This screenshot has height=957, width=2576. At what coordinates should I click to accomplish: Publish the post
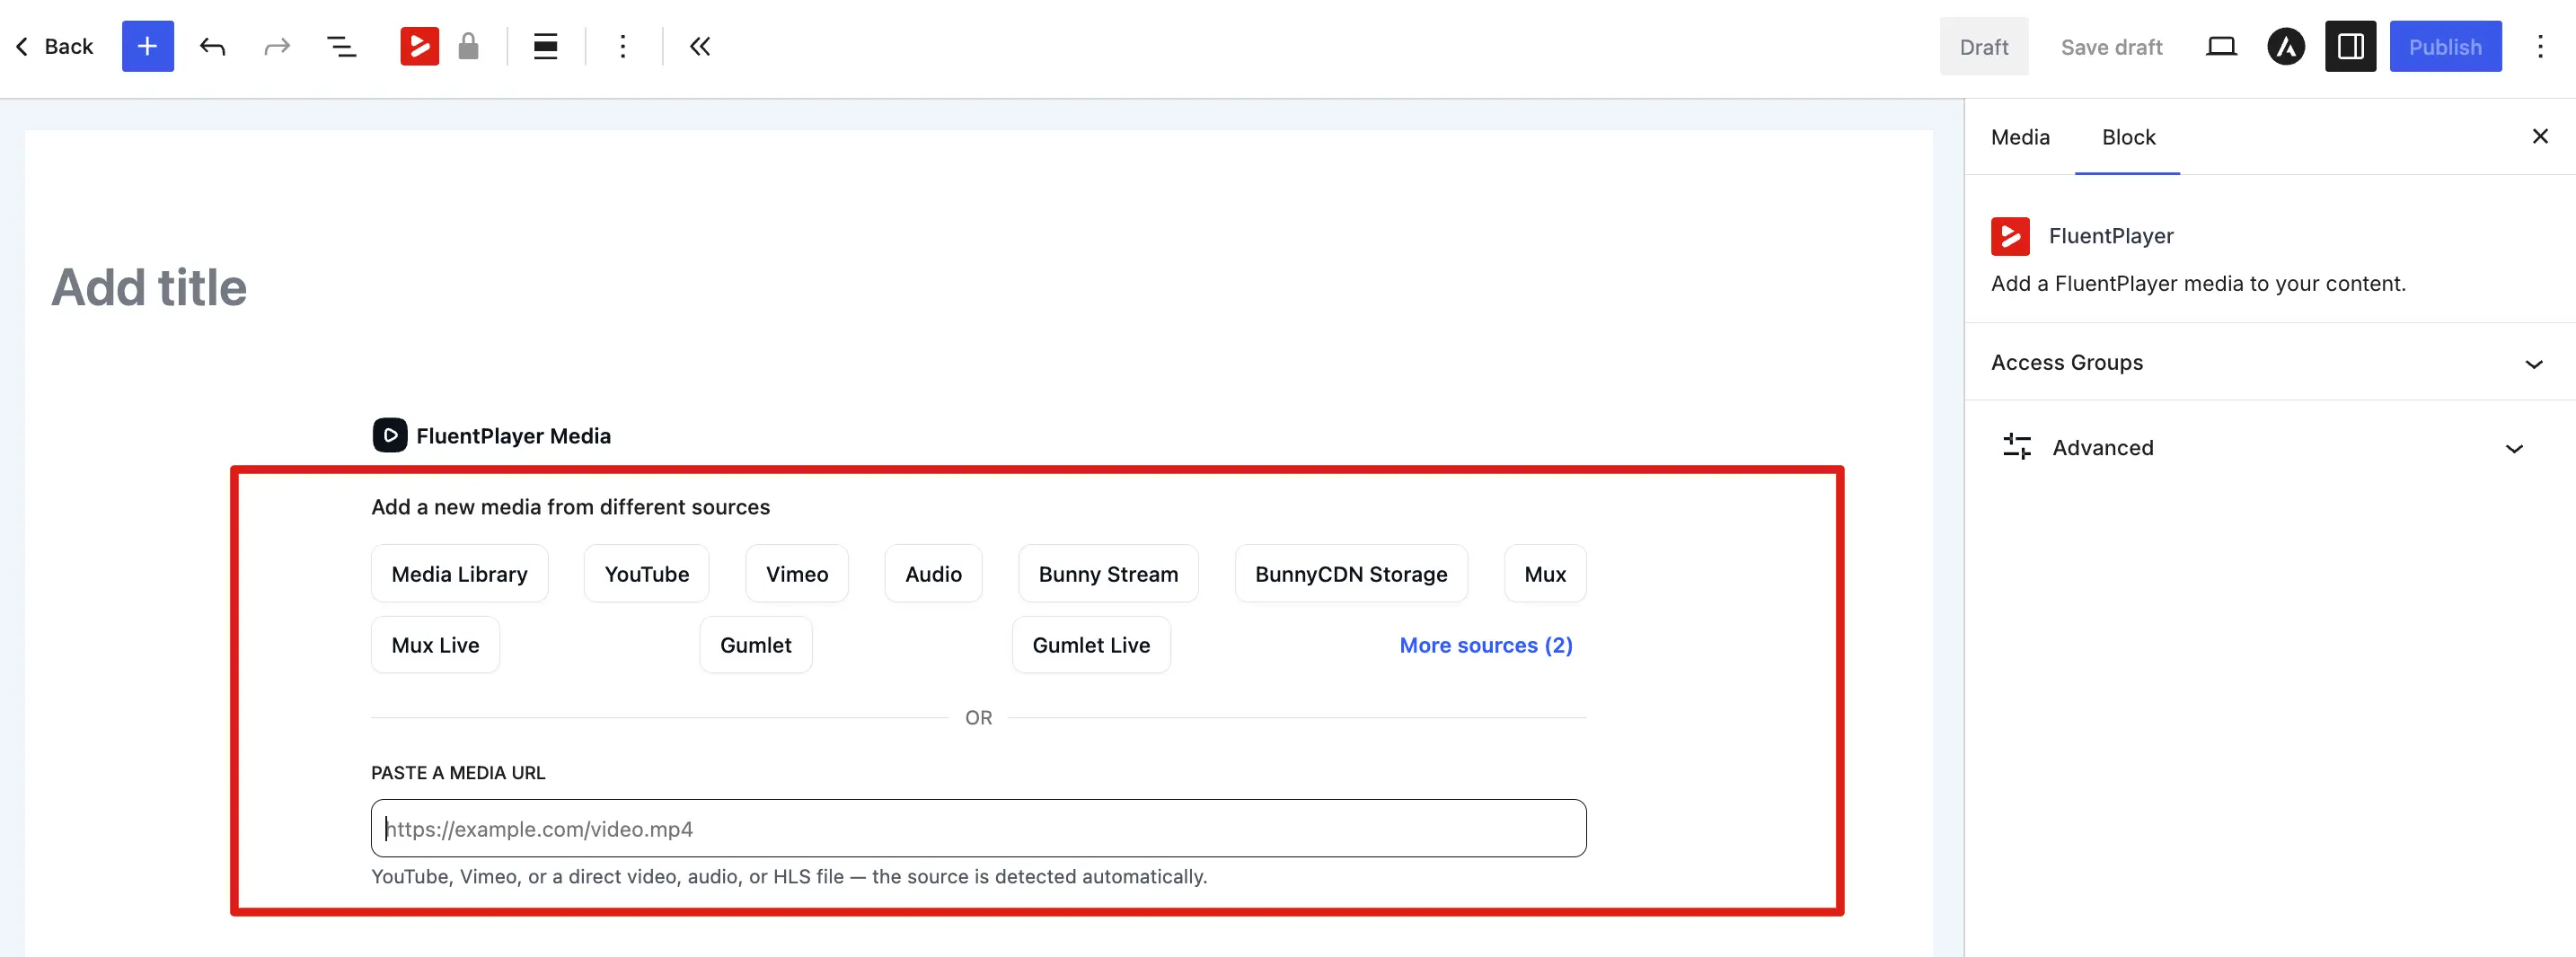(x=2445, y=46)
